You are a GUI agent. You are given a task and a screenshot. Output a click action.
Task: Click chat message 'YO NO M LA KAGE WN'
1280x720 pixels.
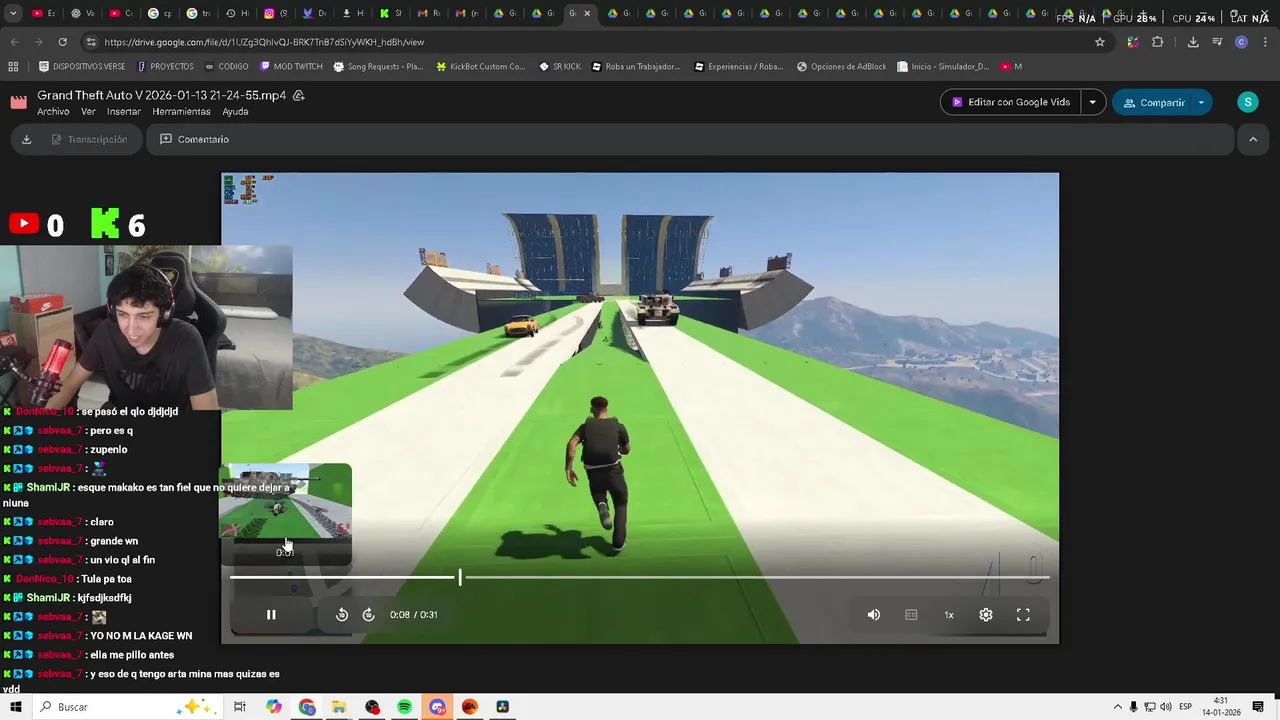click(x=141, y=636)
